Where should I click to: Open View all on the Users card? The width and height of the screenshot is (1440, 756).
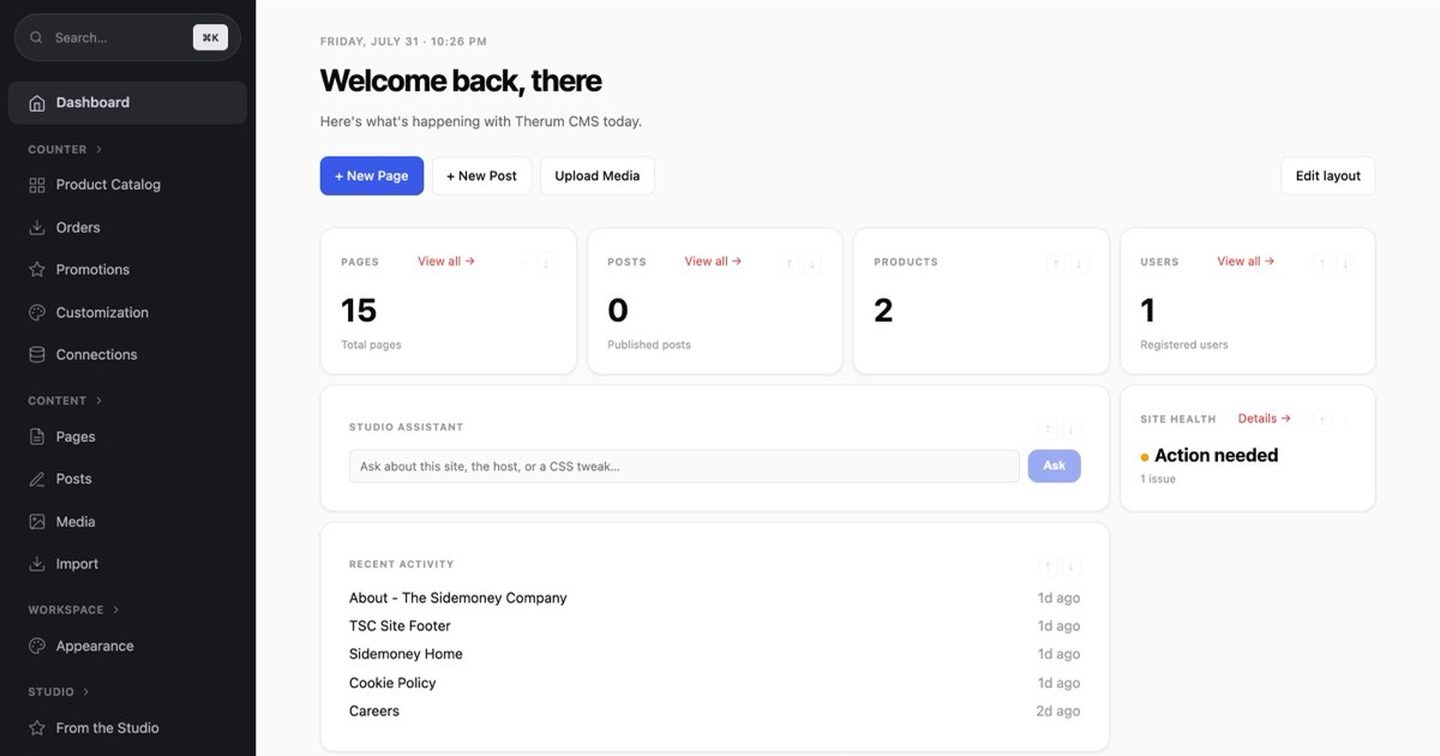pos(1246,261)
